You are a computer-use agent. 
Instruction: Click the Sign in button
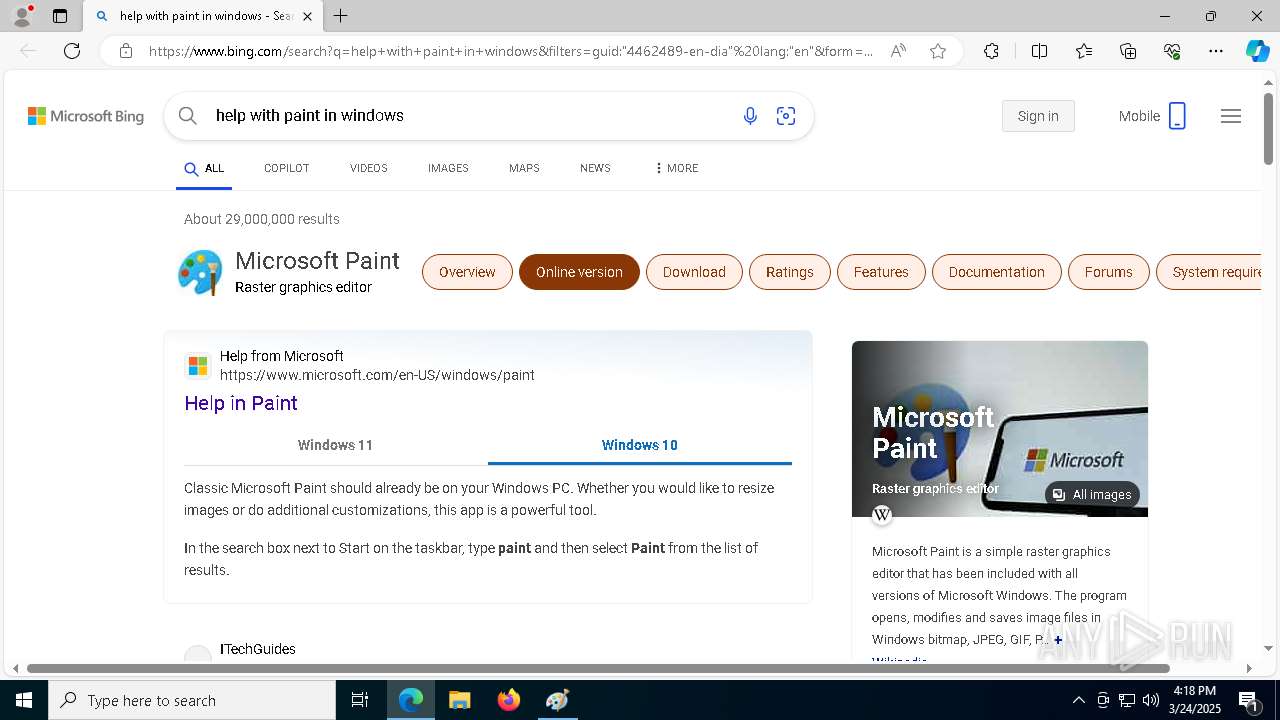[1038, 116]
